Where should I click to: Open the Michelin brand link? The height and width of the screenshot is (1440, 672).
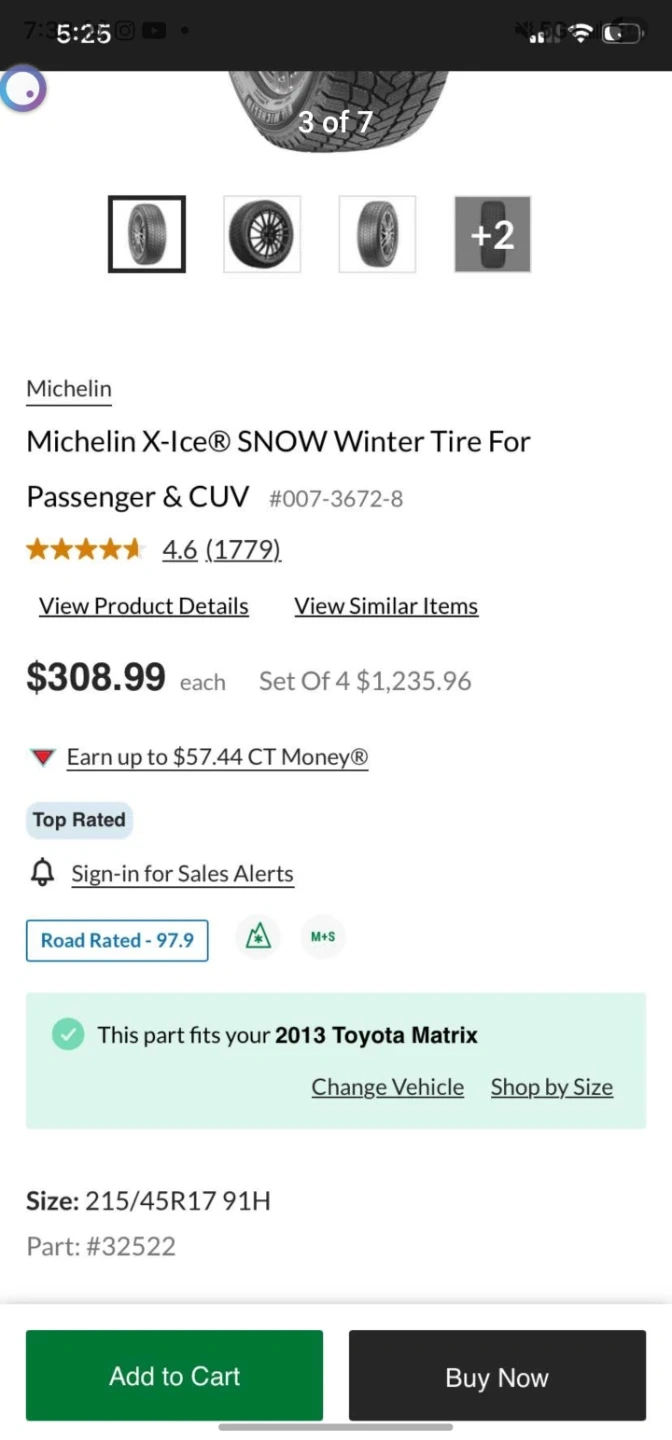coord(69,389)
